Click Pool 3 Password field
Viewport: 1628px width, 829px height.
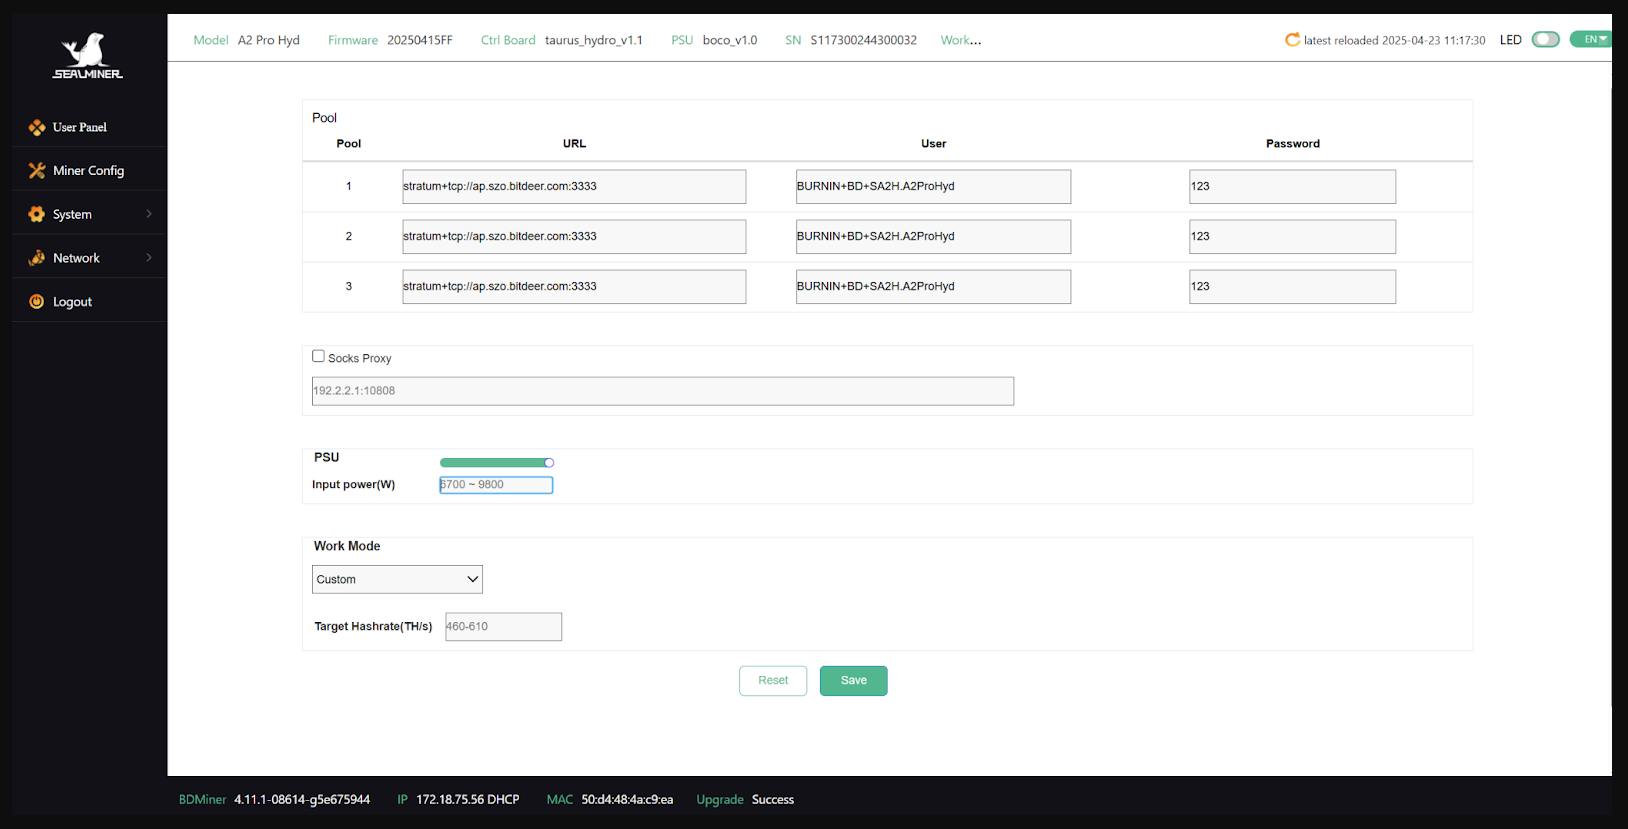1292,287
